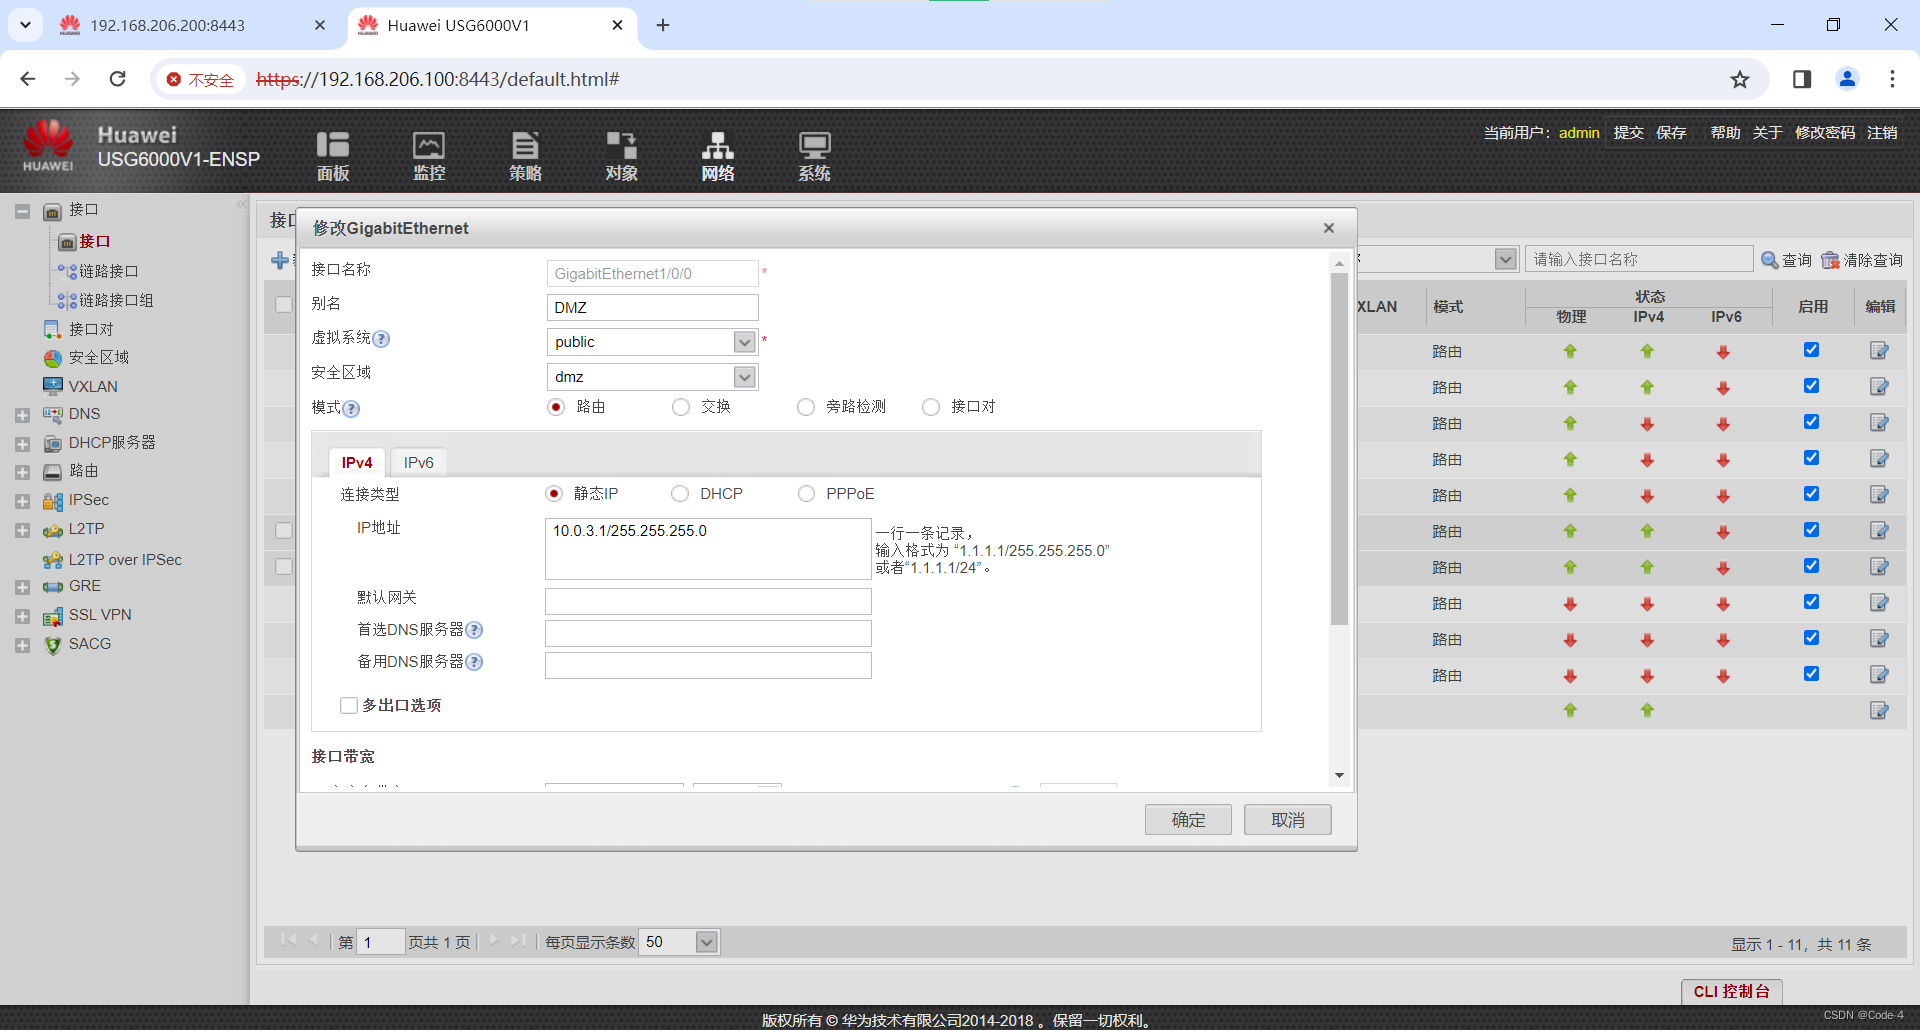Open the VXLAN sidebar item

point(93,386)
